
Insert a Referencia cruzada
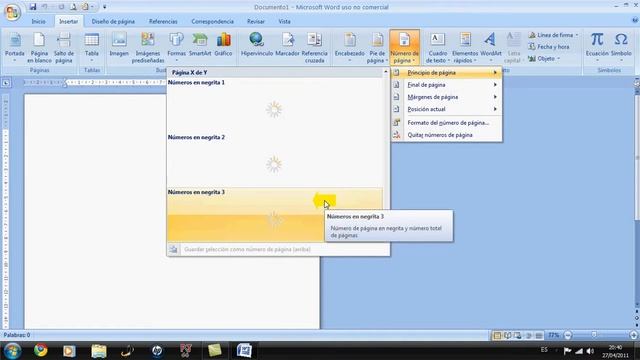coord(314,48)
